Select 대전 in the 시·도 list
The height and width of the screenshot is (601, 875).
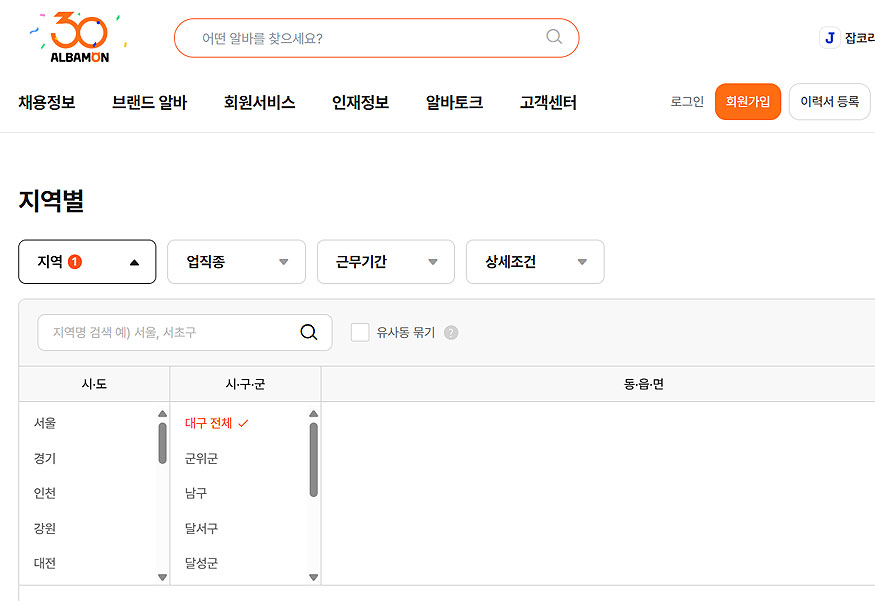(45, 563)
